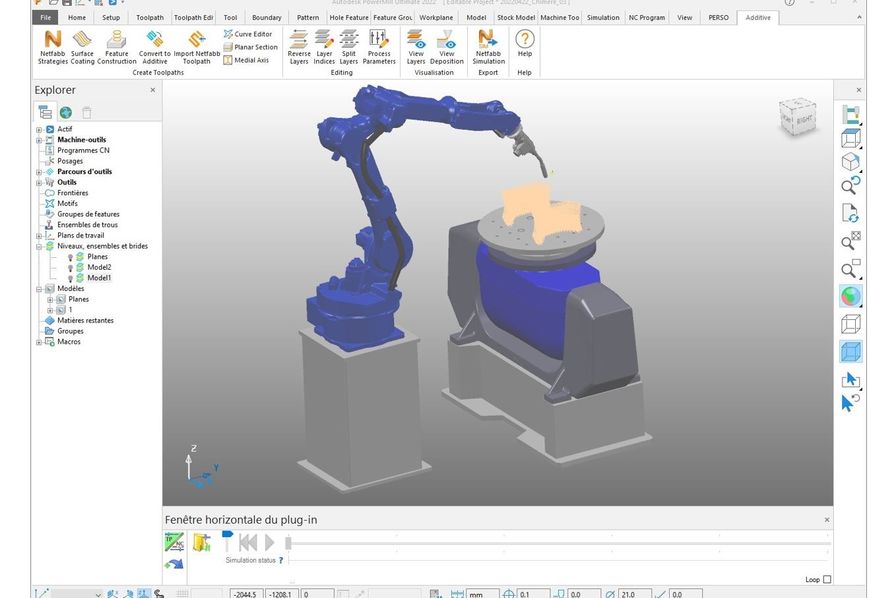The width and height of the screenshot is (896, 598).
Task: Toggle the blue block display button
Action: click(x=850, y=352)
